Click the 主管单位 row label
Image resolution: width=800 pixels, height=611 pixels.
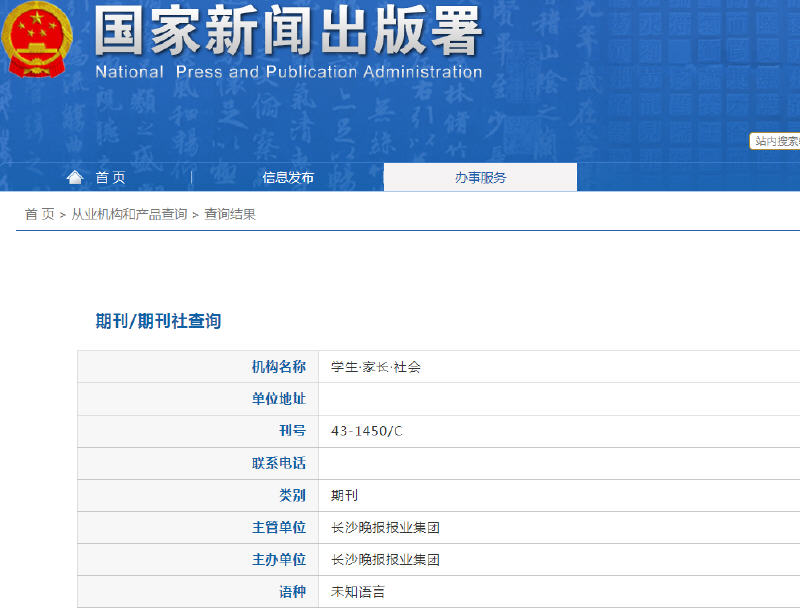279,527
